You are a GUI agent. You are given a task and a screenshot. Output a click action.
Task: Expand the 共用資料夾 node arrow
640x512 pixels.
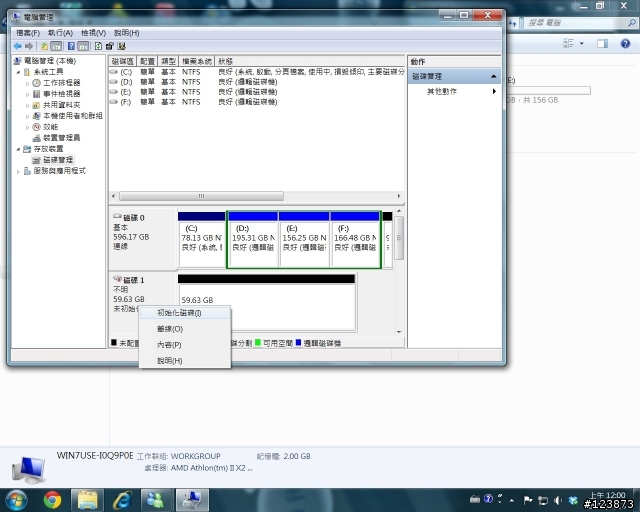click(x=27, y=105)
